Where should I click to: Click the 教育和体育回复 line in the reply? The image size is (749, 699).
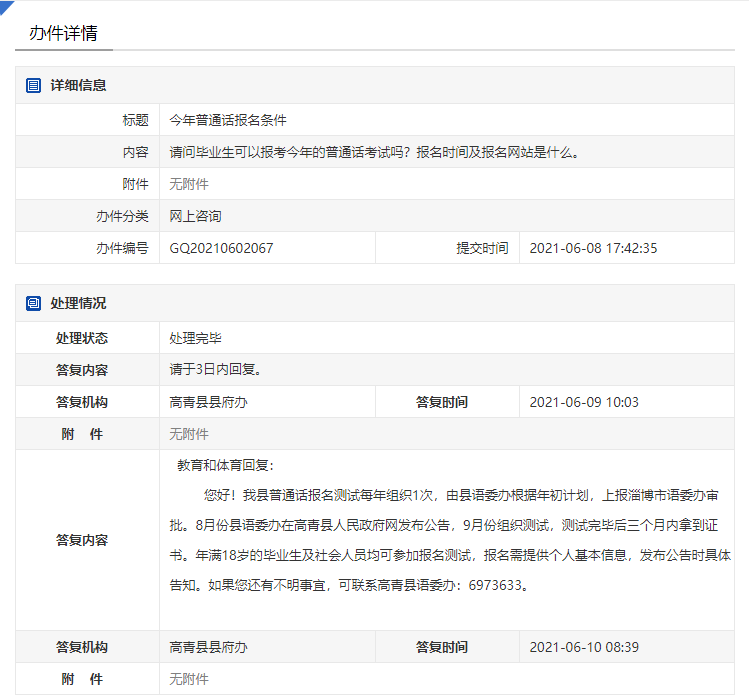pyautogui.click(x=225, y=465)
